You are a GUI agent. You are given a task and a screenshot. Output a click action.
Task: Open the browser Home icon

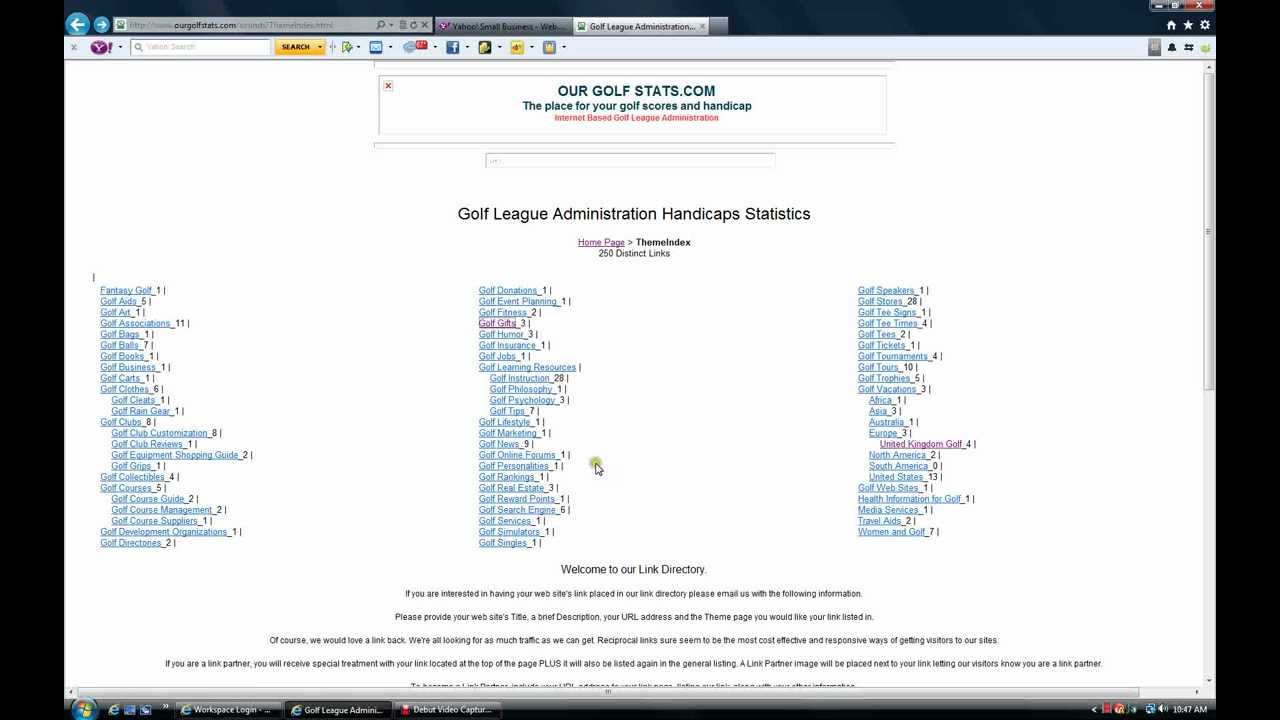click(x=1171, y=25)
